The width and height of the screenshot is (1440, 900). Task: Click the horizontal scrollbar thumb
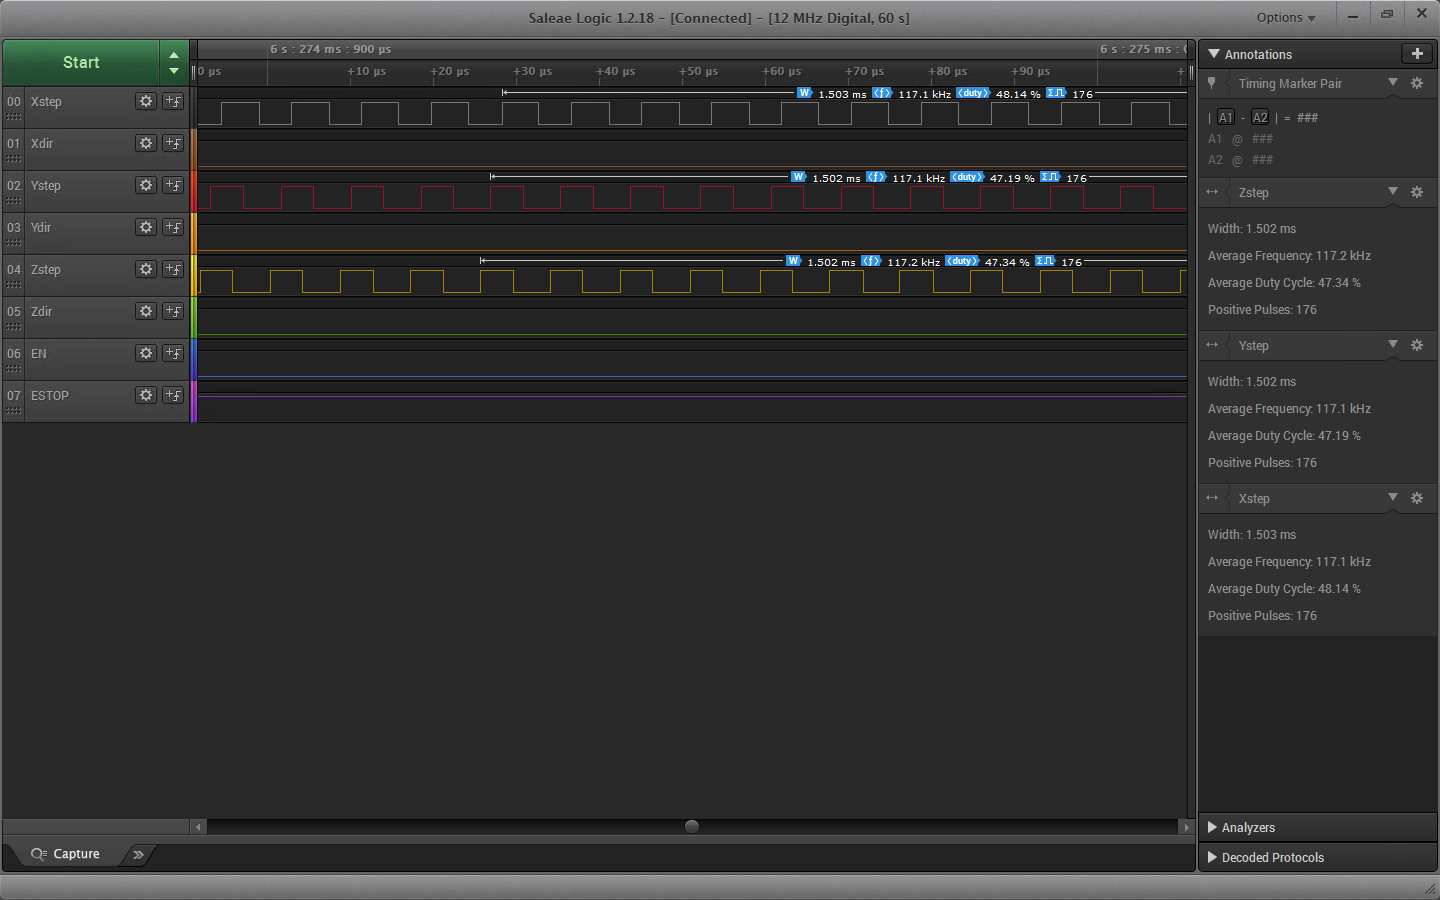coord(691,826)
